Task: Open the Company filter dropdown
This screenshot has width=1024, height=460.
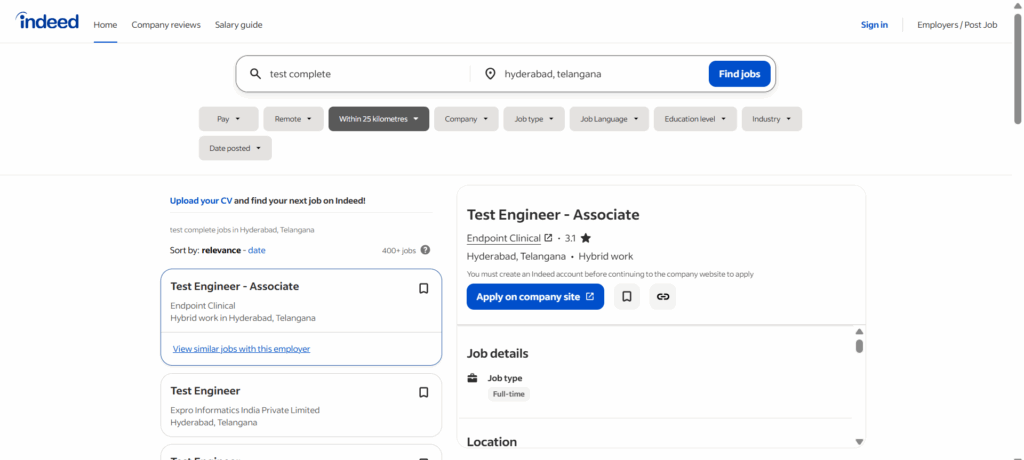Action: [466, 119]
